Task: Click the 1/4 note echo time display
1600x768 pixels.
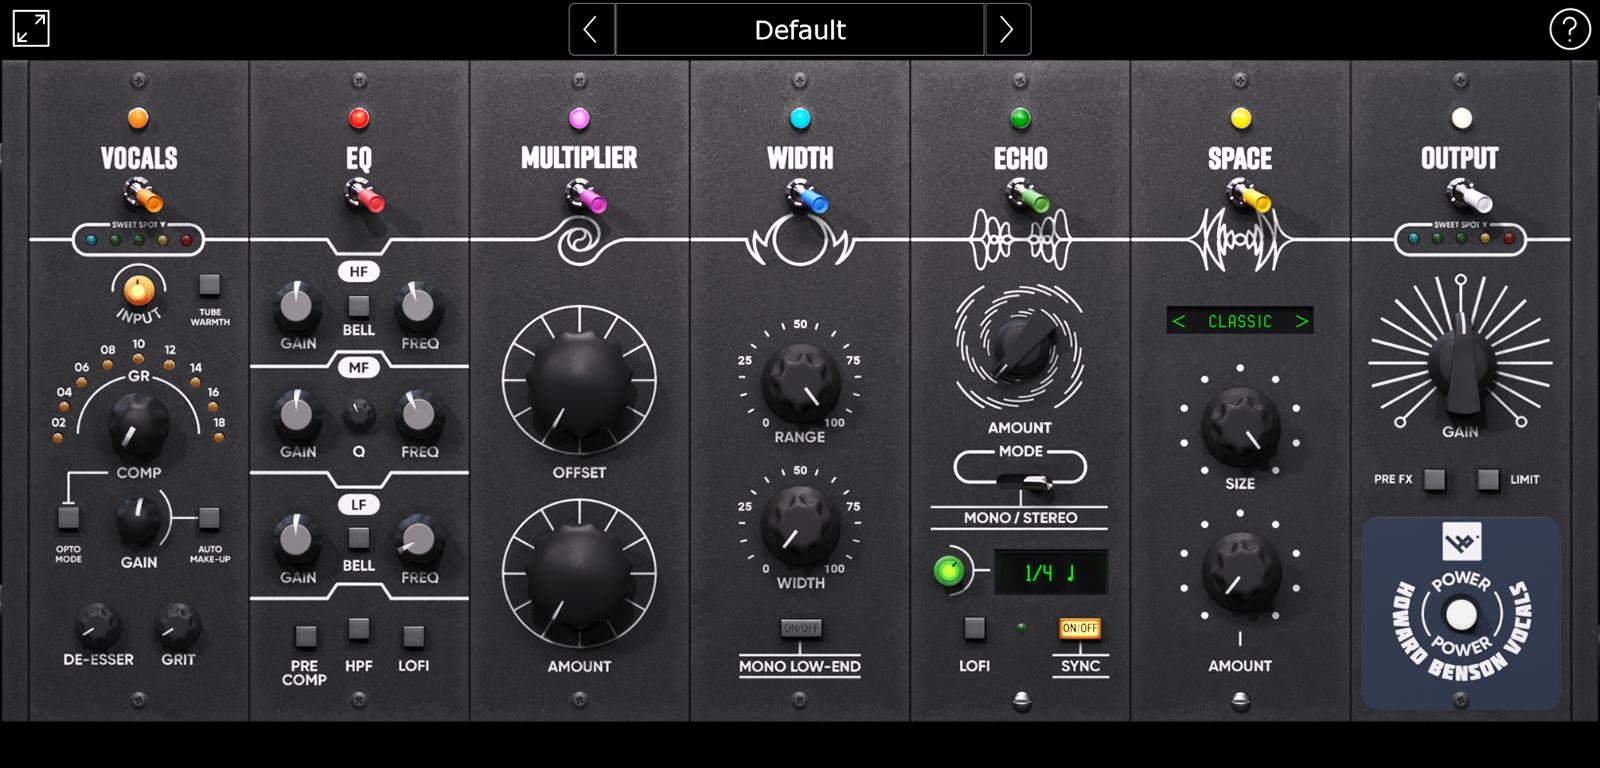Action: [x=1050, y=573]
